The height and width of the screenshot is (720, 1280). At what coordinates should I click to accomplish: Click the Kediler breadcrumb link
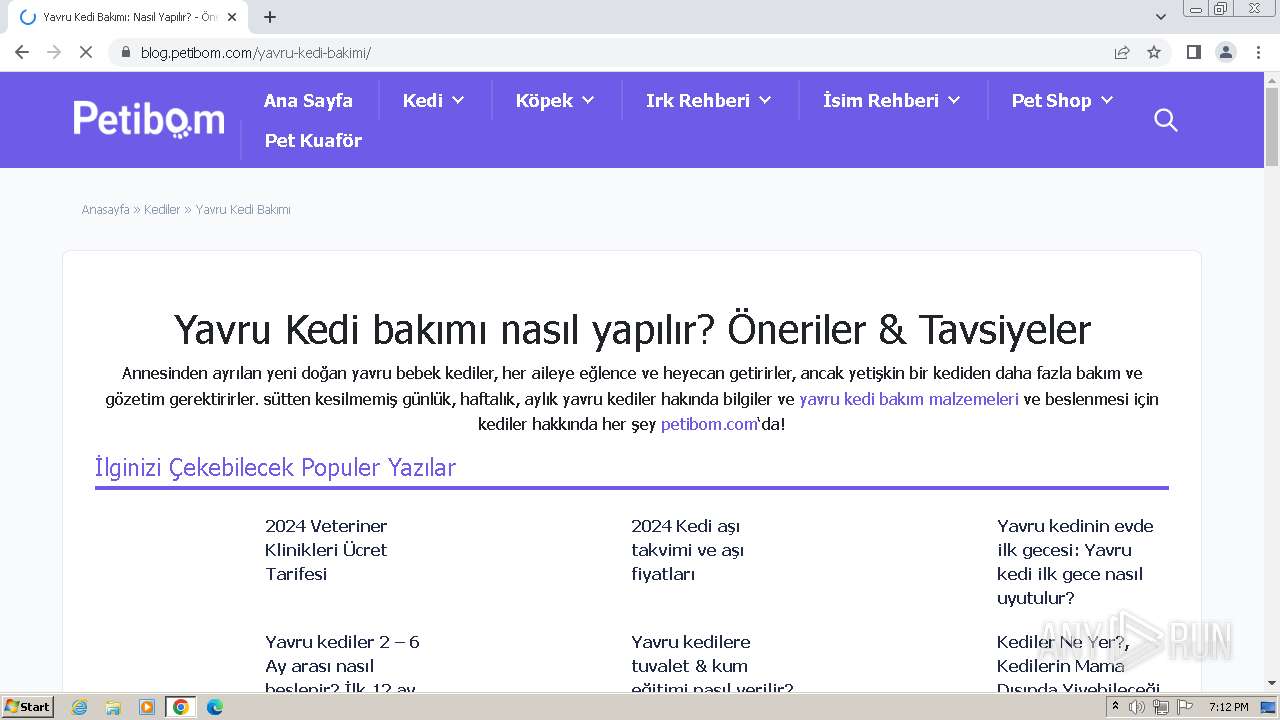click(162, 209)
